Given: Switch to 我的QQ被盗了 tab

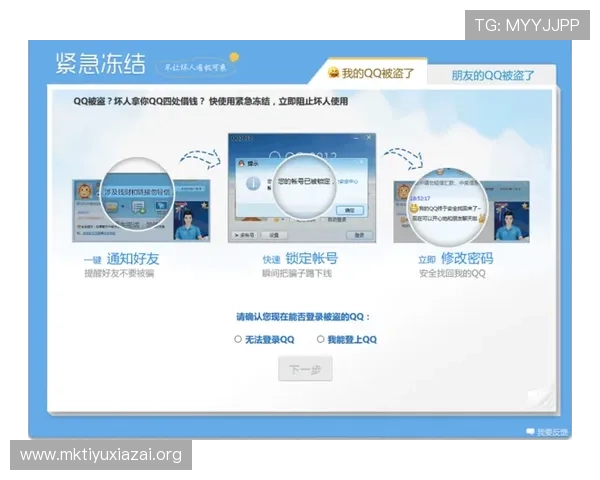Looking at the screenshot, I should point(369,73).
